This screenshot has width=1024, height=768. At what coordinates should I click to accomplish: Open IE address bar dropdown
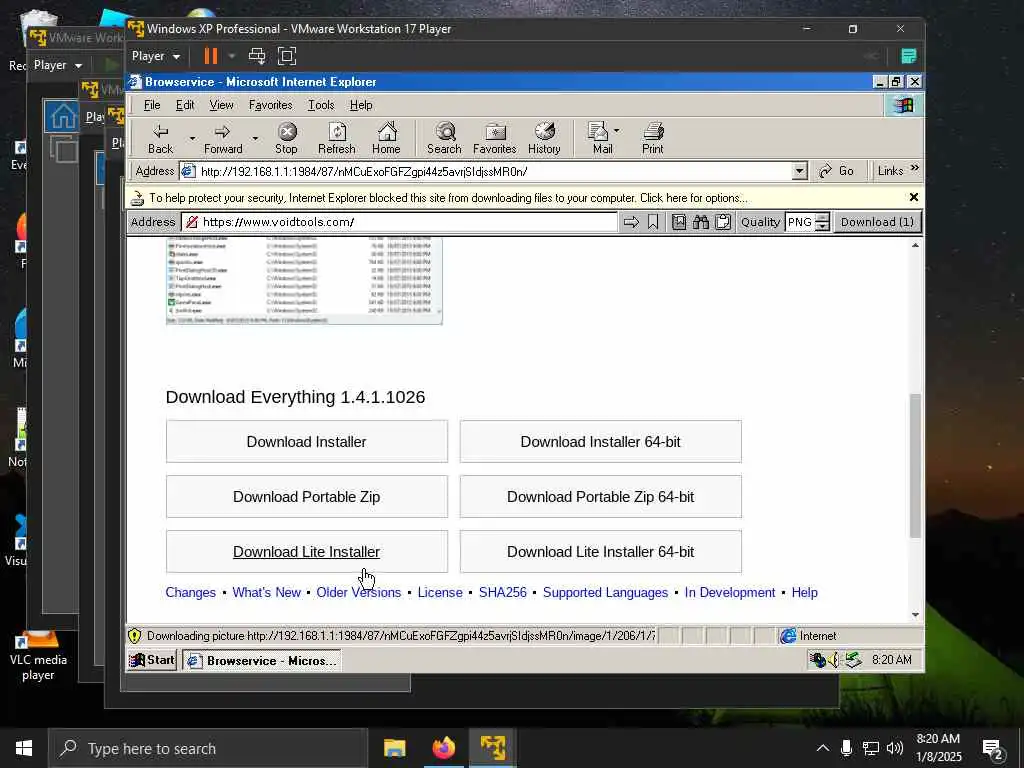tap(799, 171)
